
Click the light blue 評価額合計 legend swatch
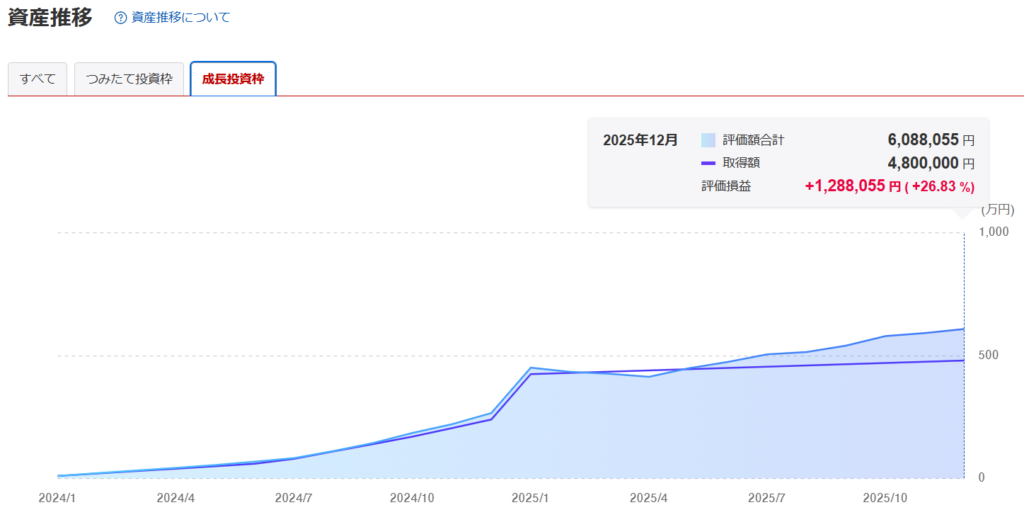pyautogui.click(x=709, y=141)
